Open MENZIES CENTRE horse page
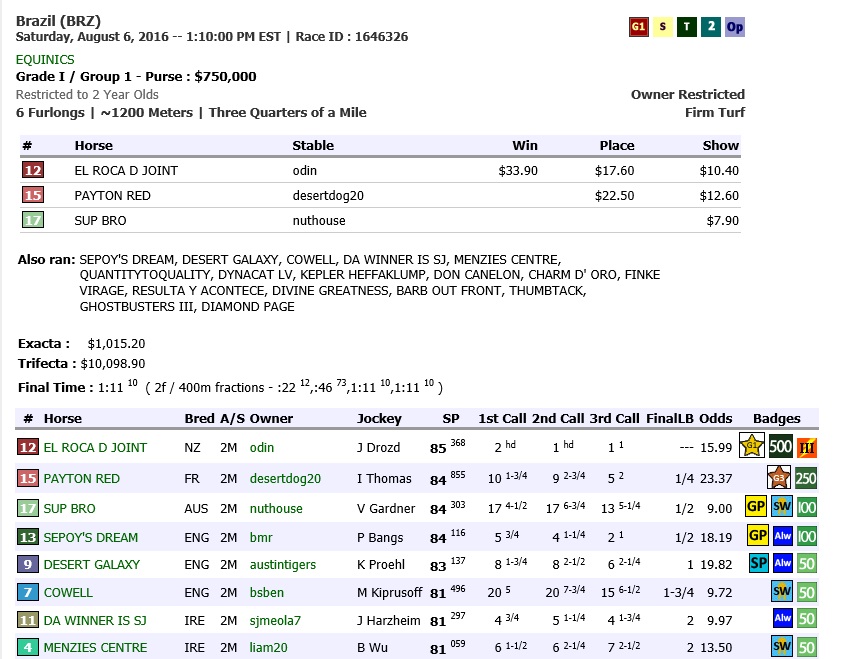 pos(96,648)
